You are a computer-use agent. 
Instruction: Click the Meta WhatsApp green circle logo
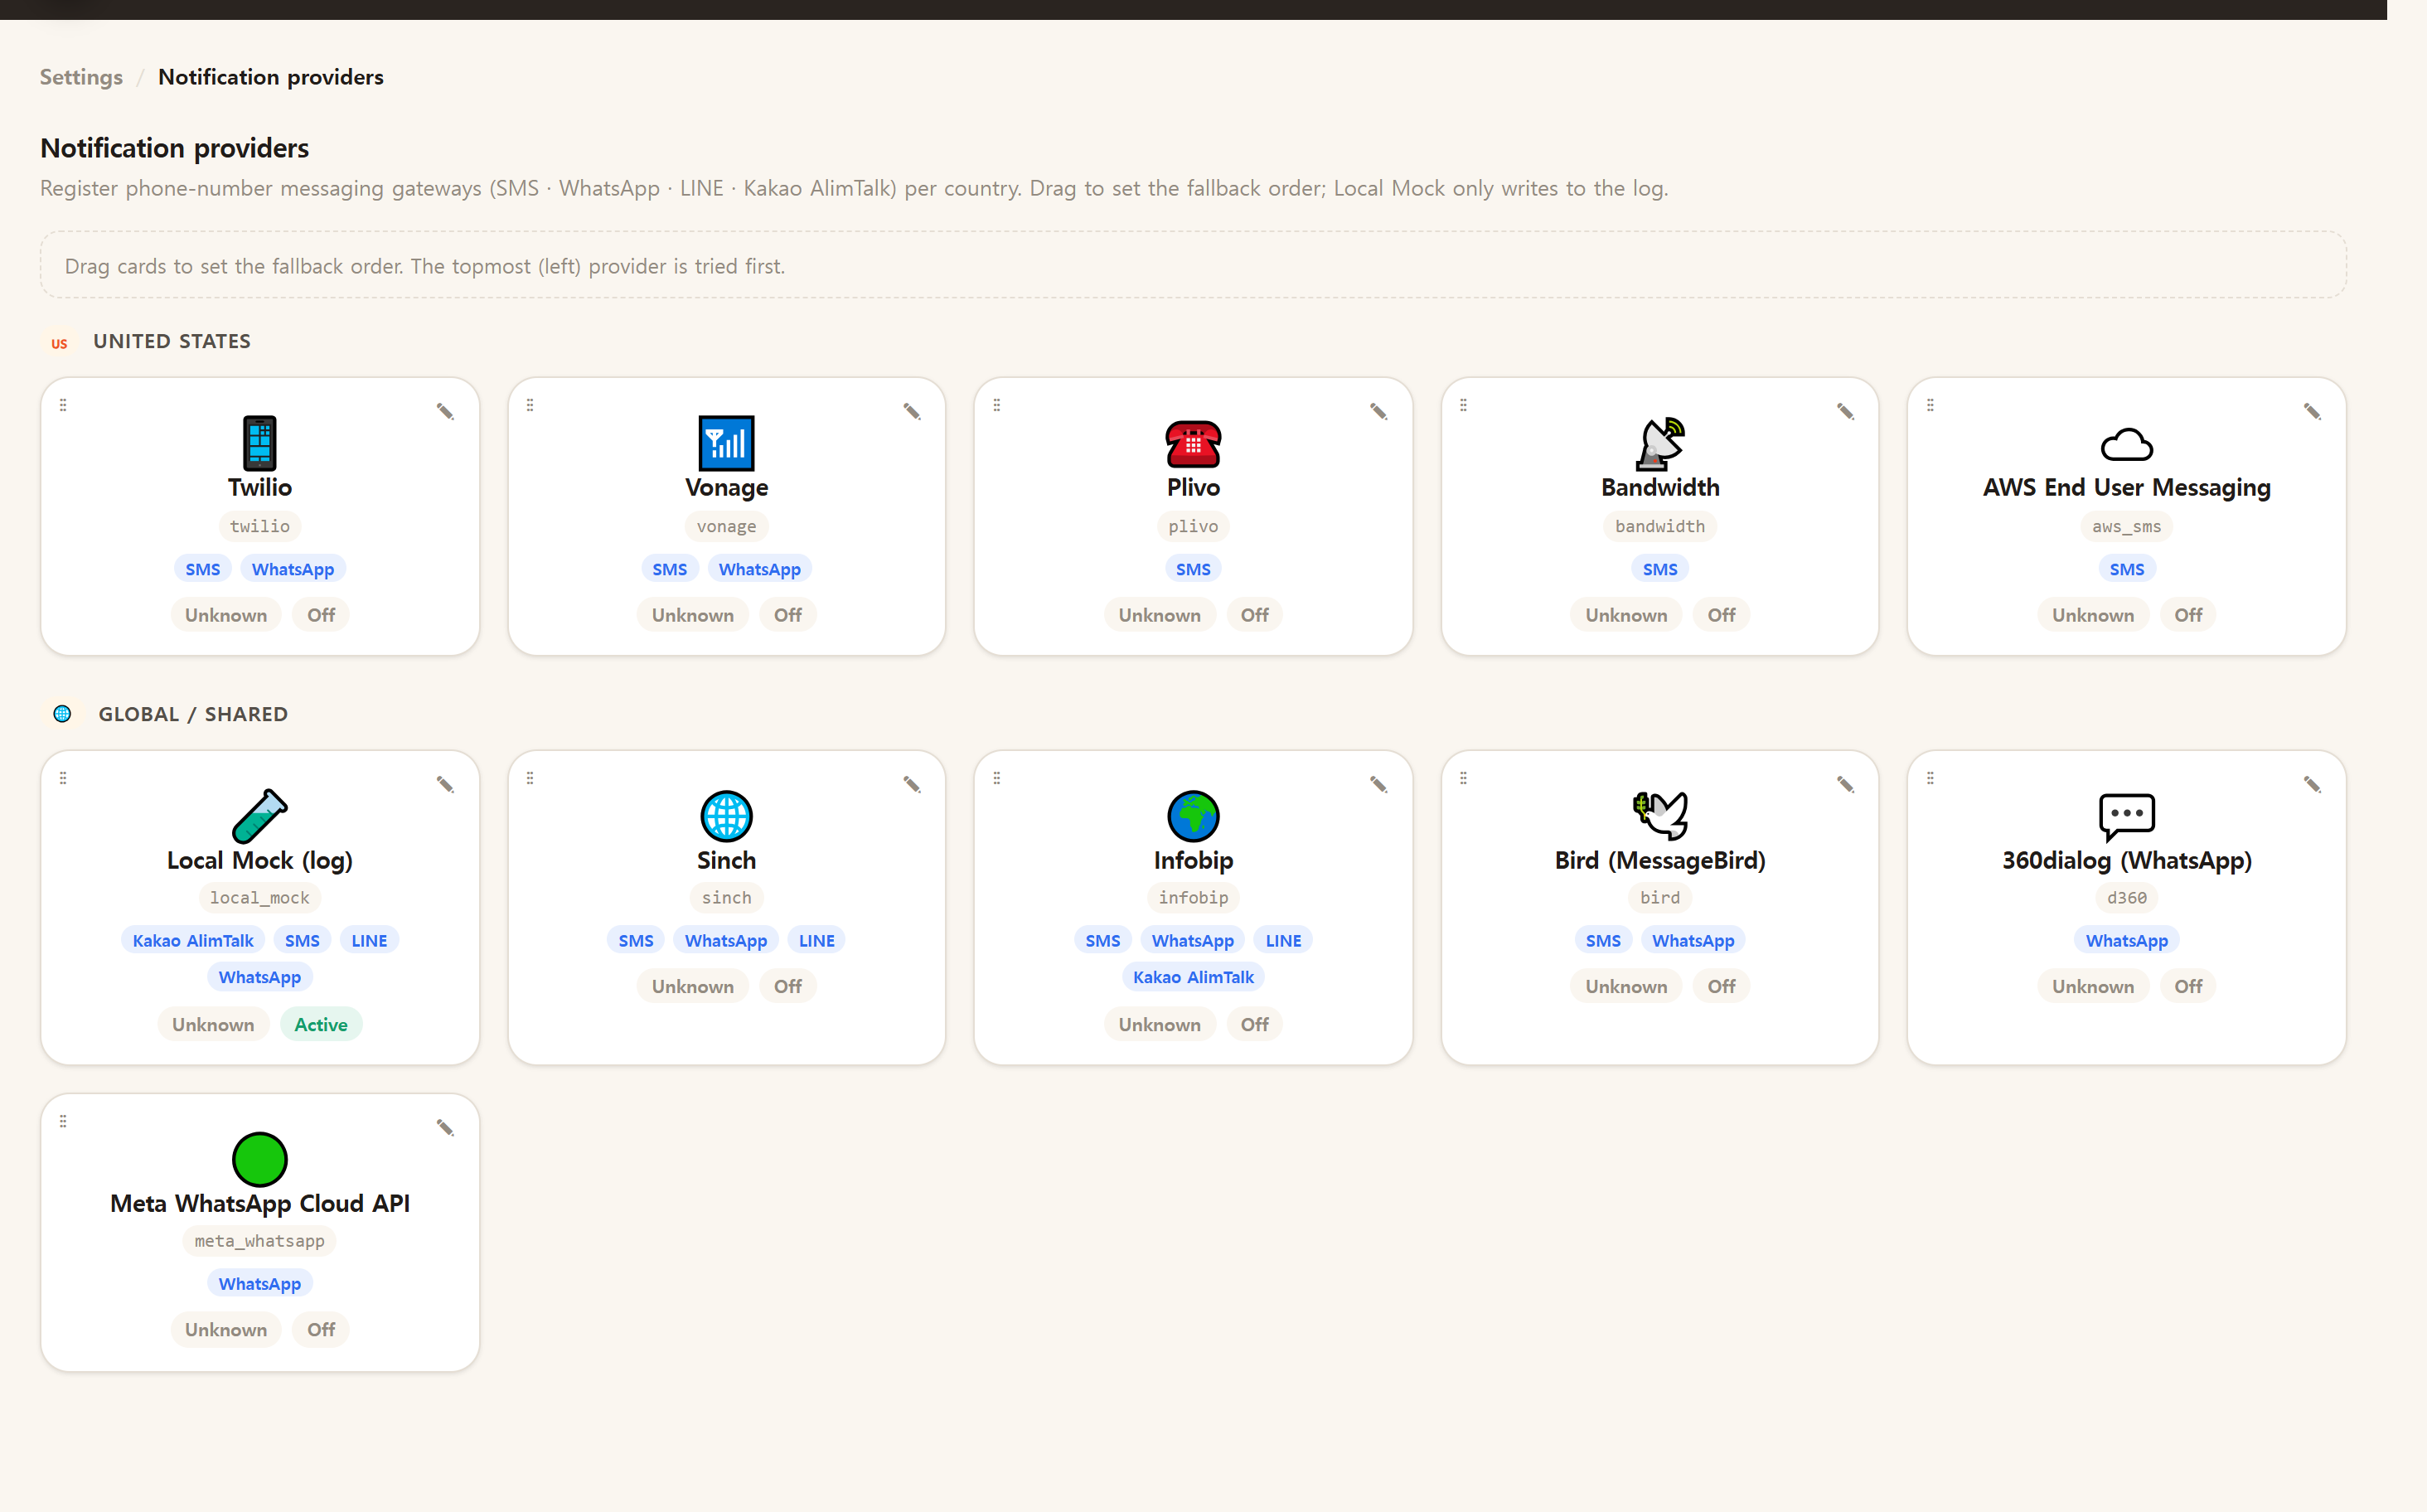coord(260,1159)
